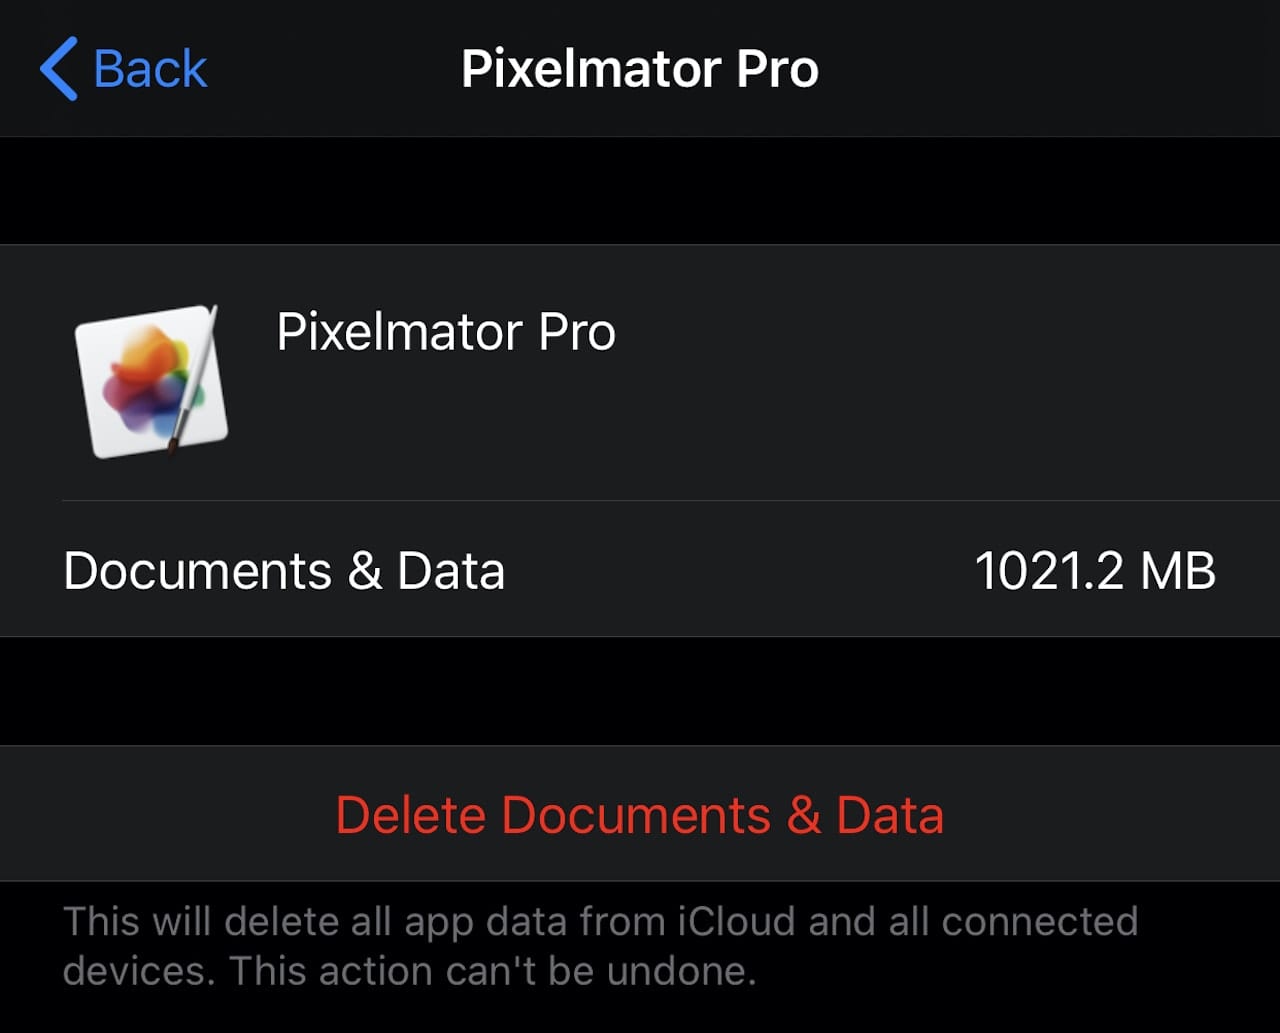
Task: Tap the blue Back chevron arrow
Action: pos(59,69)
